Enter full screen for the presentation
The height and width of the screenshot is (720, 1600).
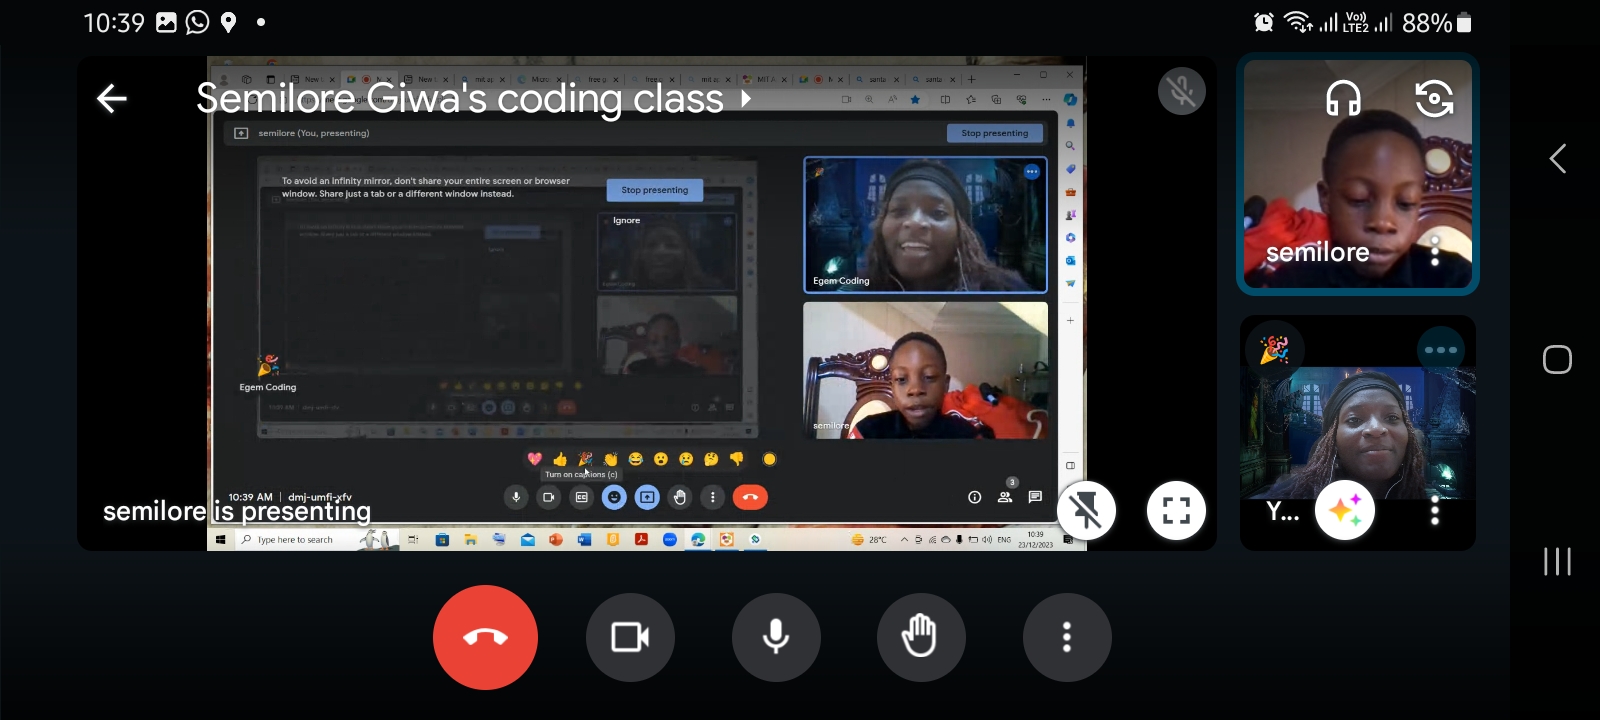(1176, 511)
